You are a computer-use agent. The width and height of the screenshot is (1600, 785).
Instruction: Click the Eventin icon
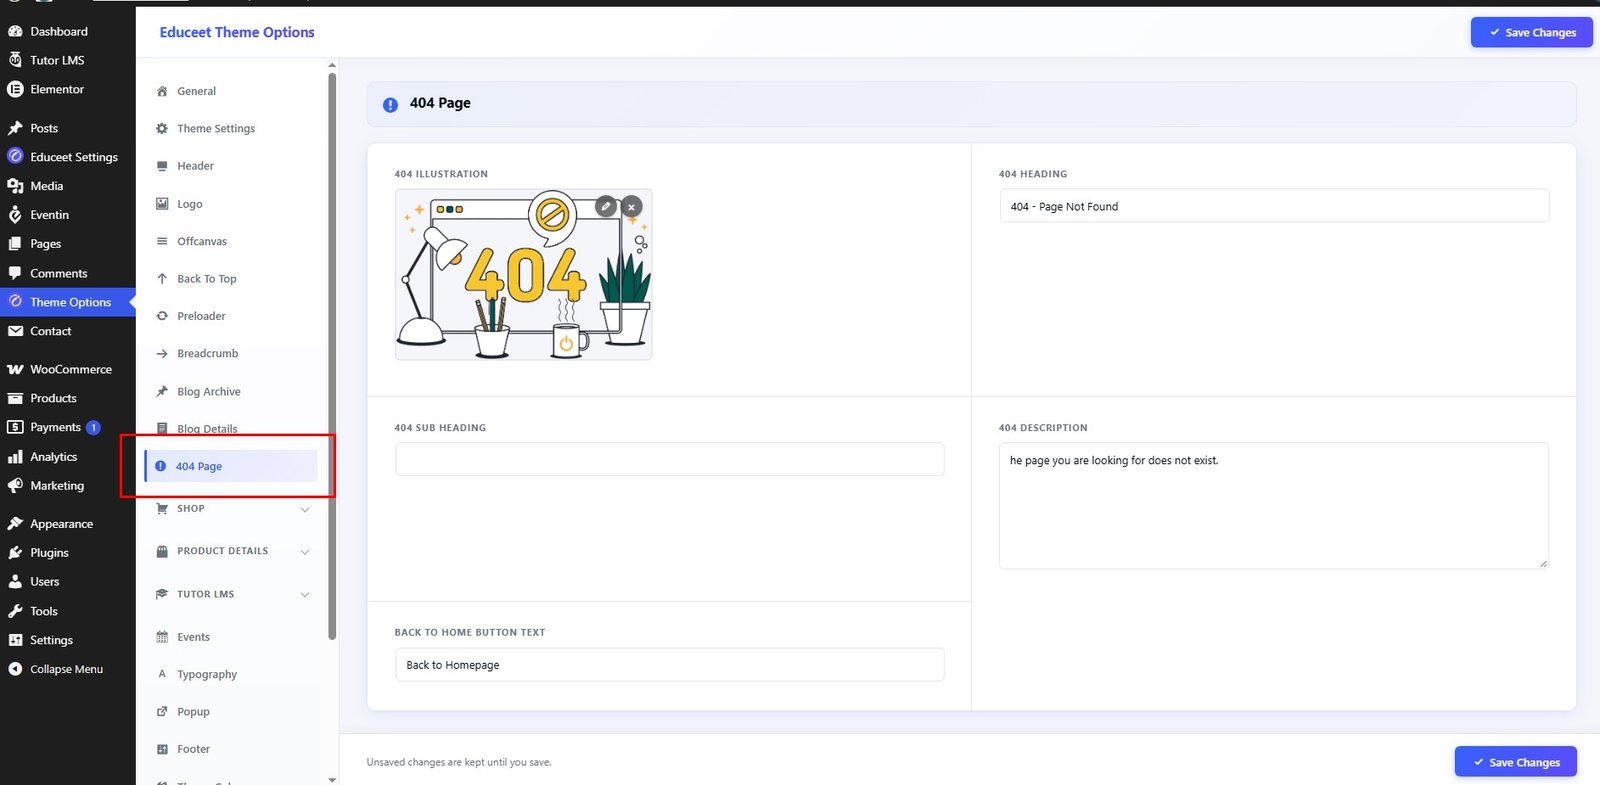15,215
